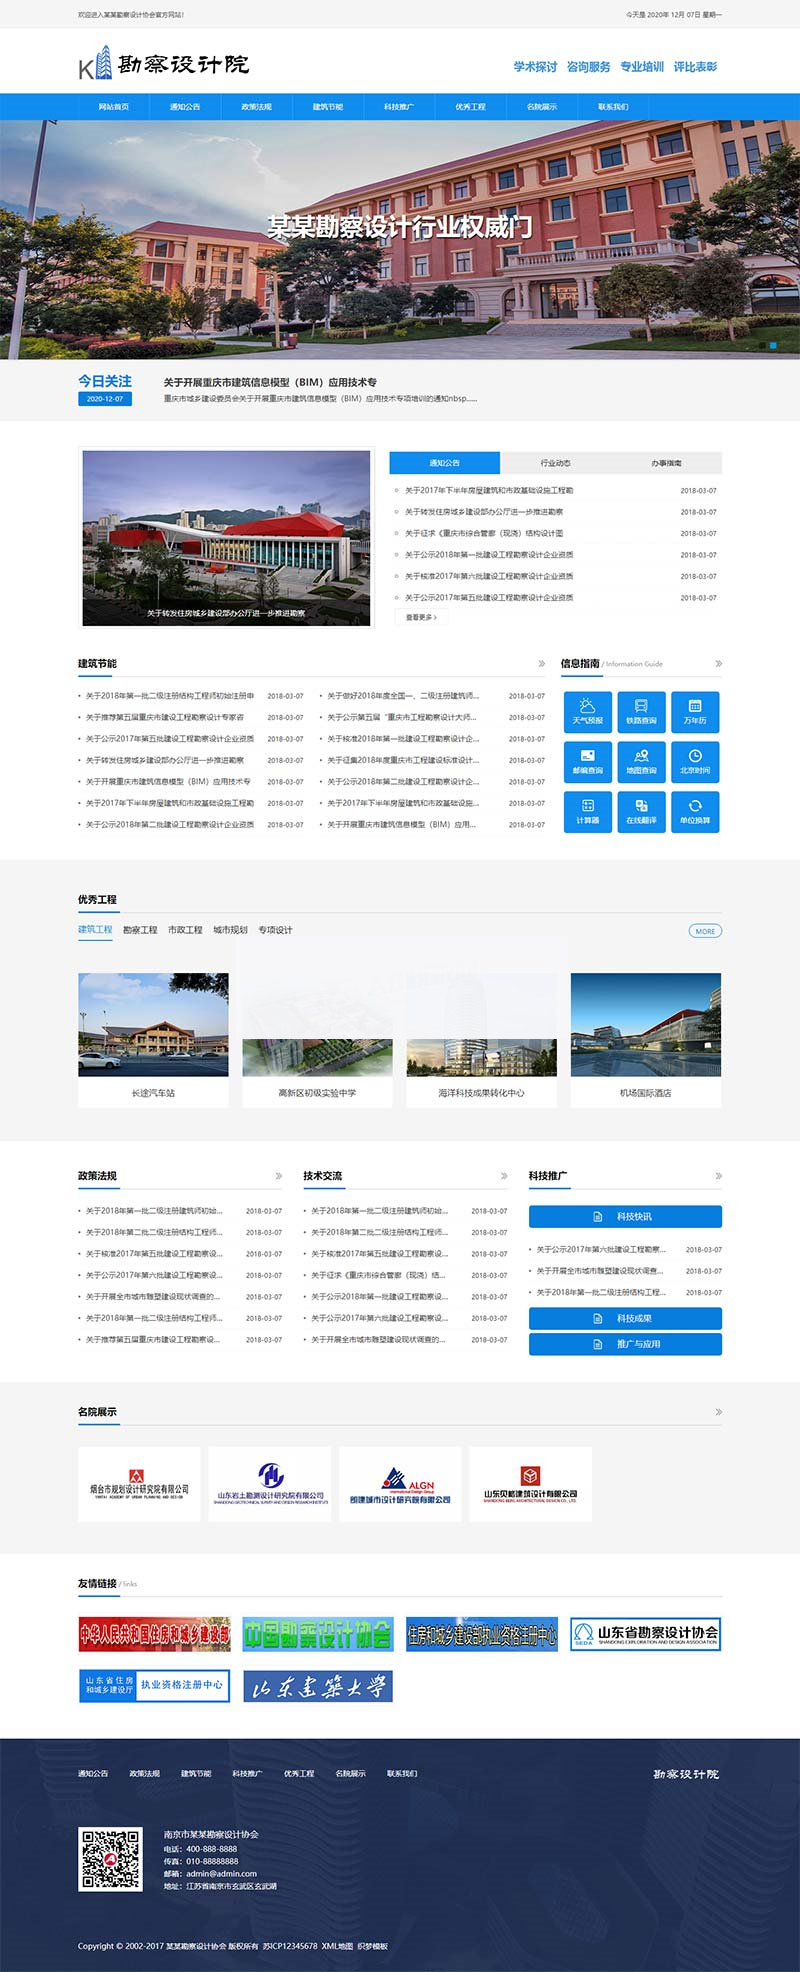Open 关于征求《重庆市综合管廊（现浇）结构设计图 notice
Image resolution: width=800 pixels, height=1972 pixels.
point(484,533)
